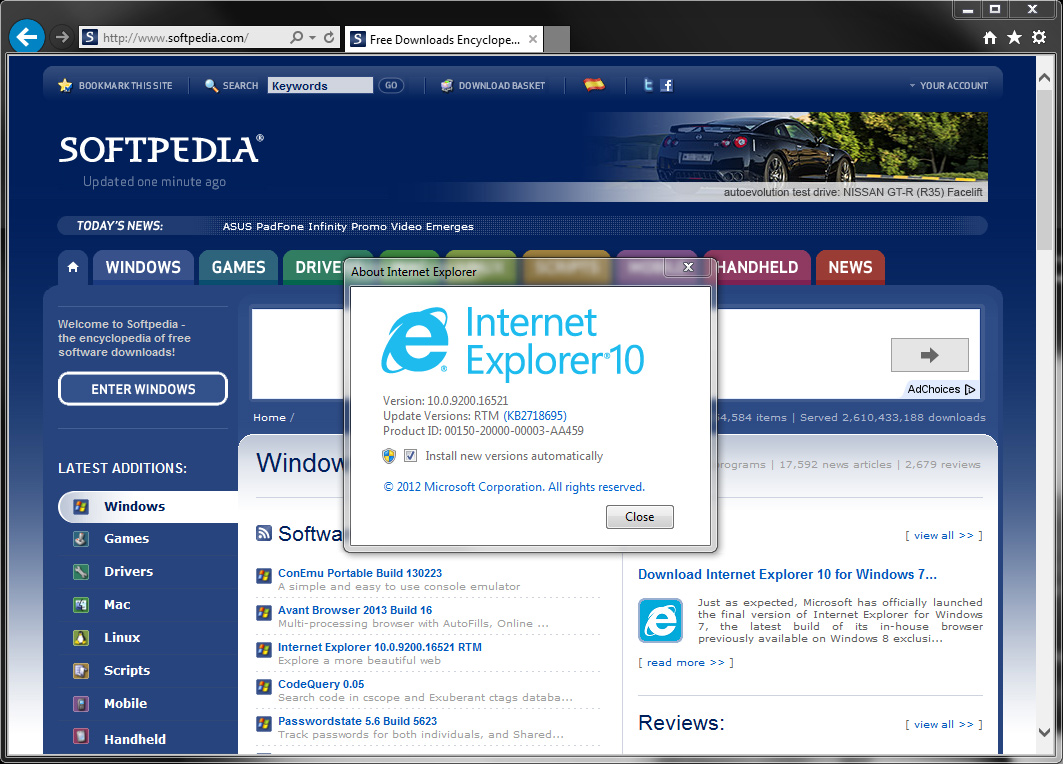Open Softpedia's Facebook icon

667,85
